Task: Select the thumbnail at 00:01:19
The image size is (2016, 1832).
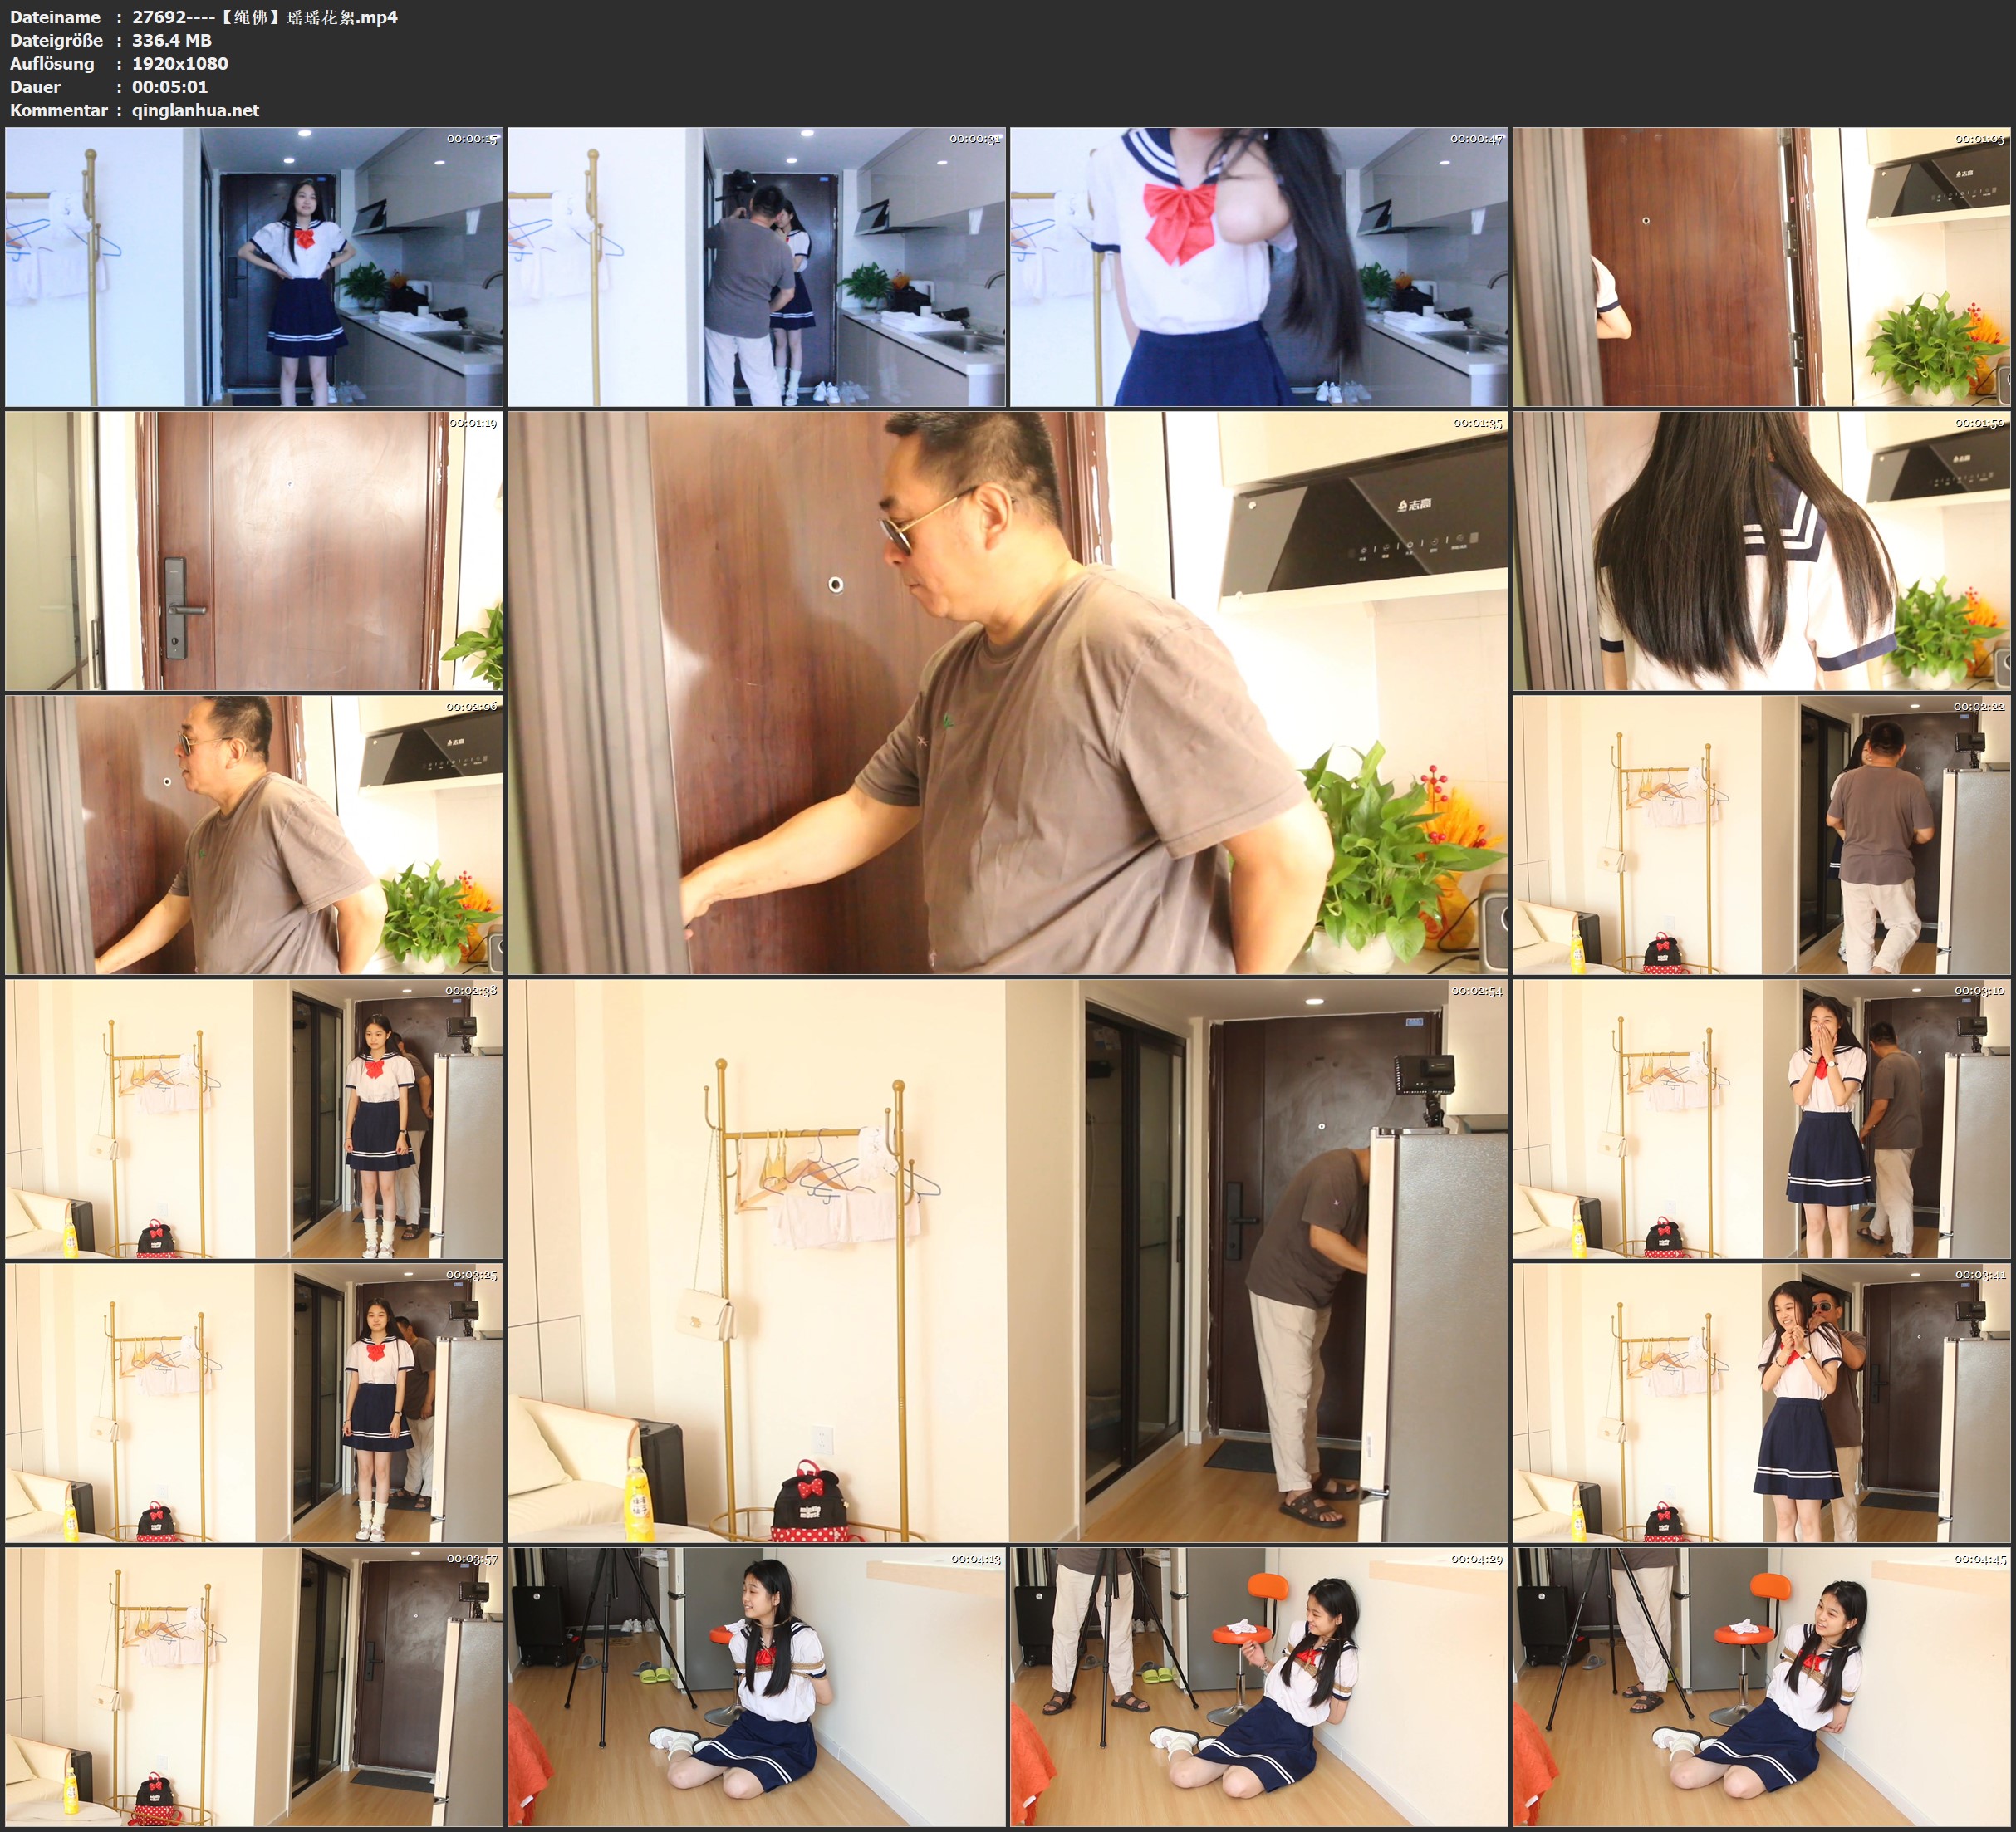Action: coord(254,551)
